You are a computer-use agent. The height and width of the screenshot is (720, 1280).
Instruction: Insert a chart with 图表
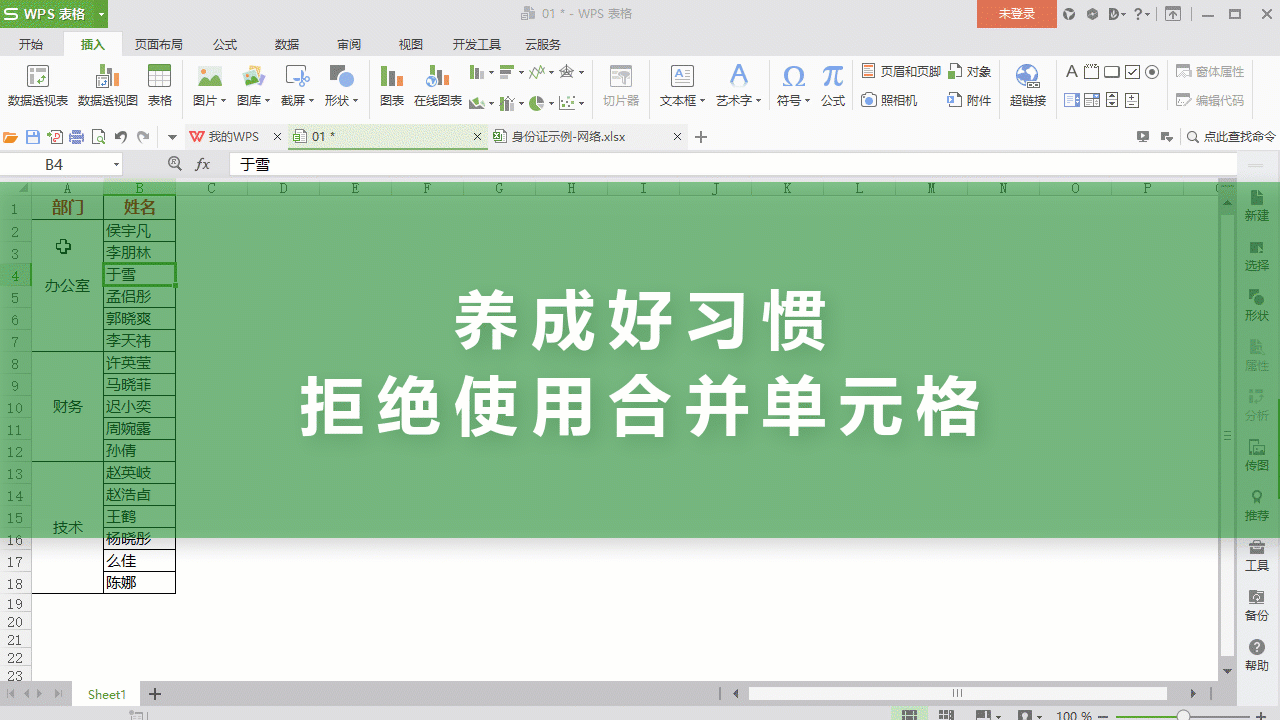(x=392, y=86)
